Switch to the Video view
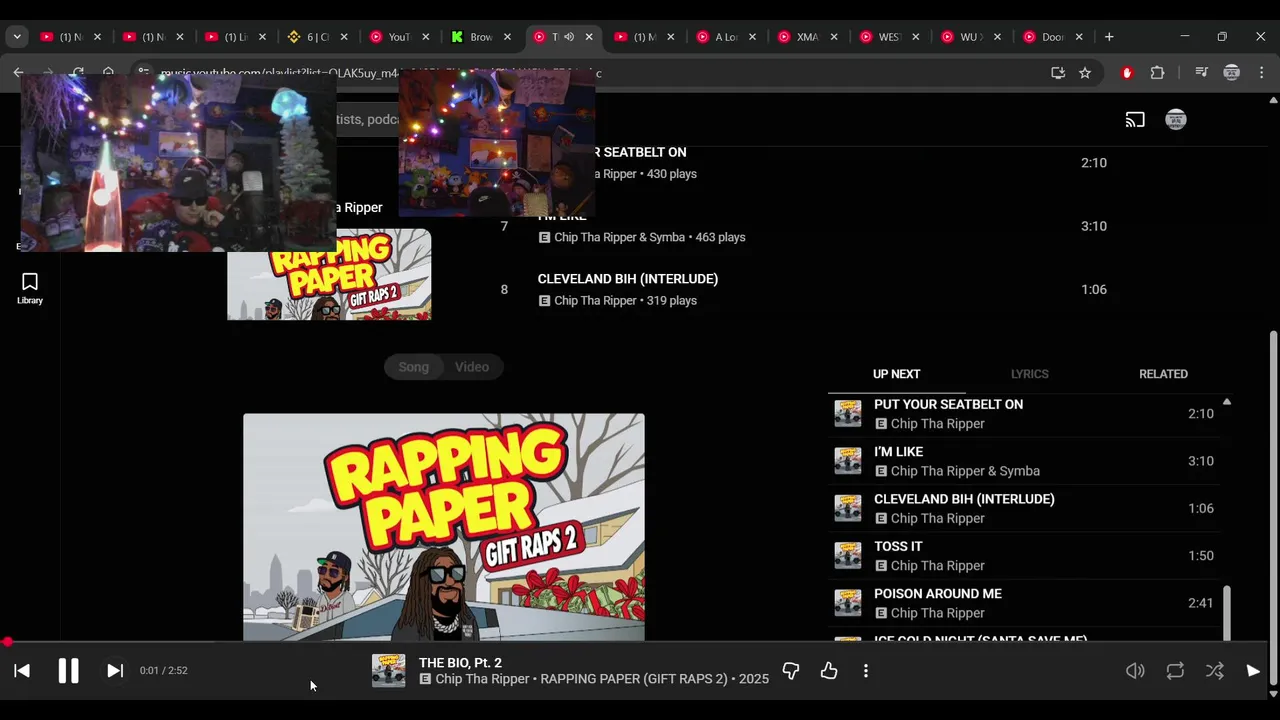Image resolution: width=1280 pixels, height=720 pixels. click(472, 367)
